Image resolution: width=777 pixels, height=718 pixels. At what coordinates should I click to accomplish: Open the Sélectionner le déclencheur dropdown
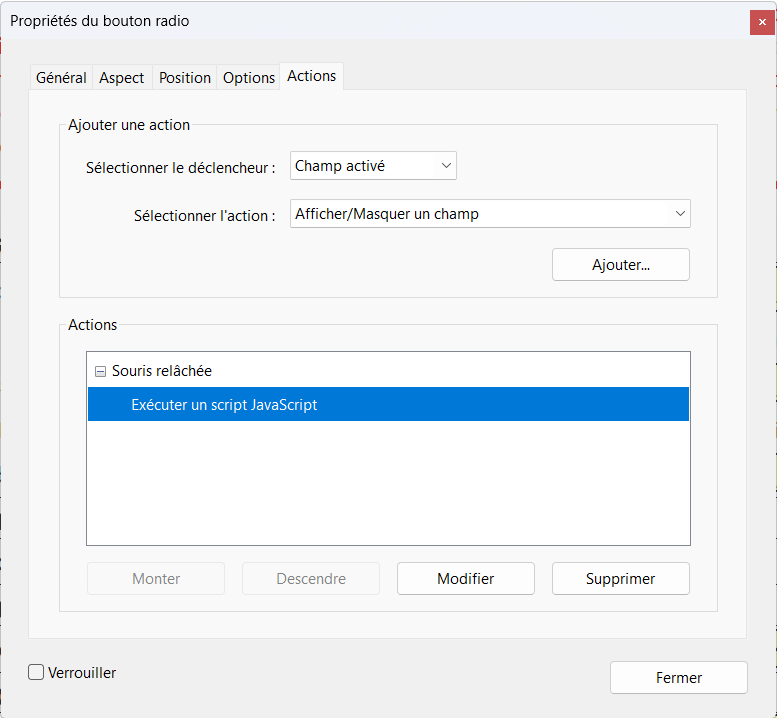[373, 166]
